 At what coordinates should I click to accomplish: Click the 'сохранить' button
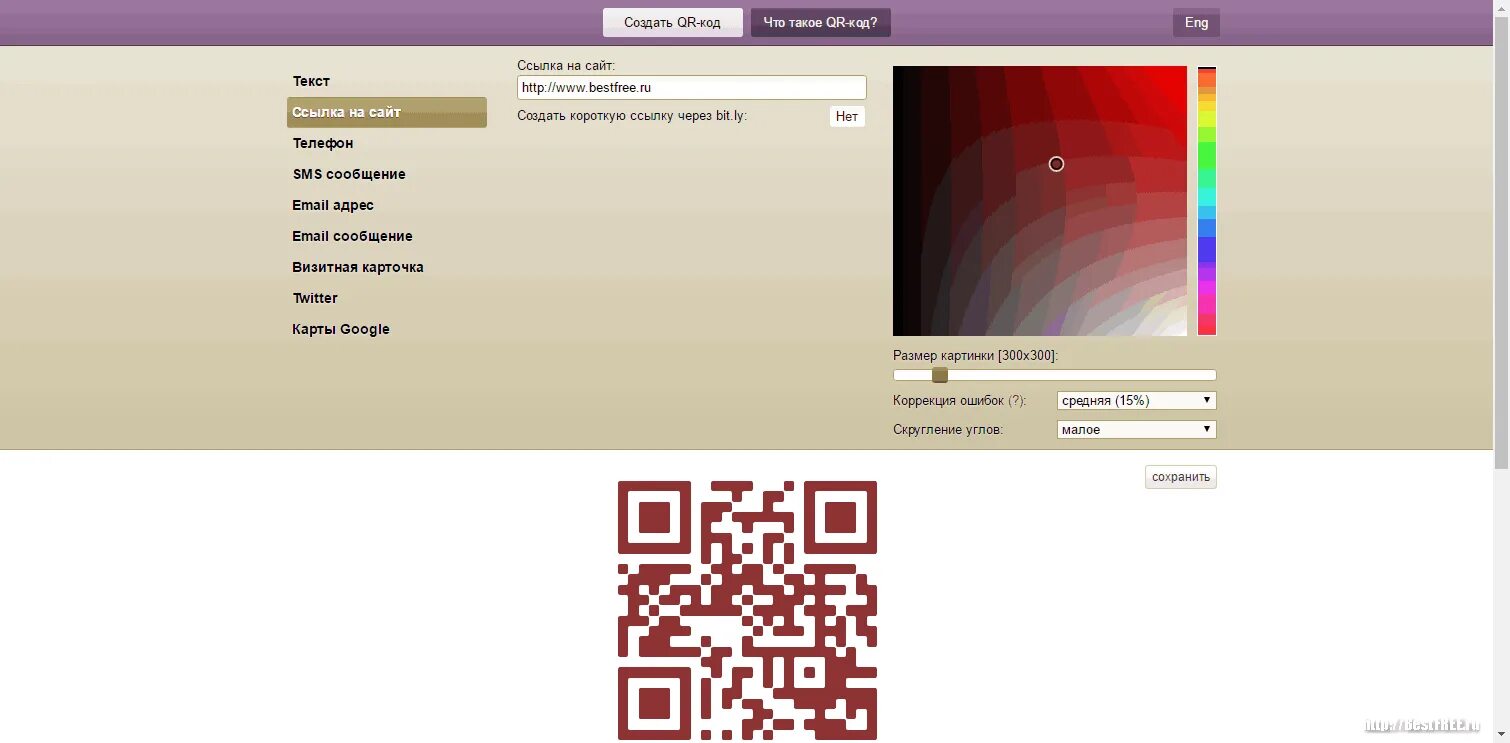click(1181, 477)
